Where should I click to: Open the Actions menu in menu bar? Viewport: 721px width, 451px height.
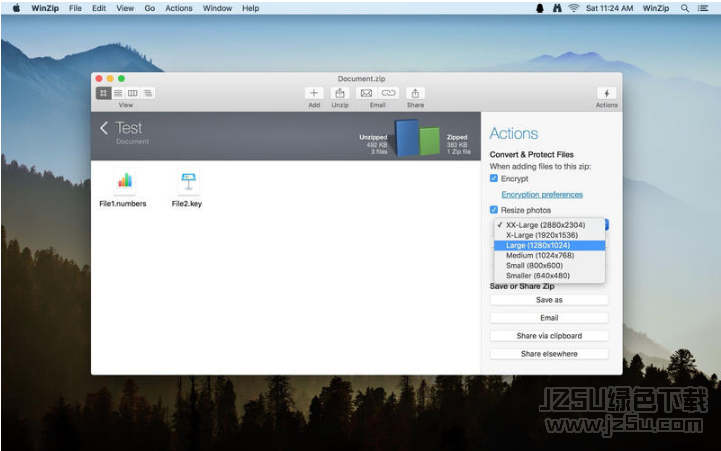coord(179,8)
